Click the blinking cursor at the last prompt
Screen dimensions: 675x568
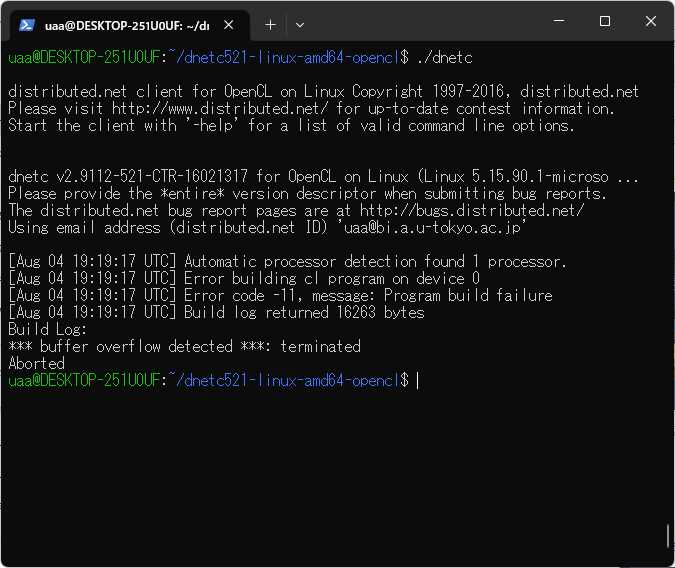tap(417, 381)
